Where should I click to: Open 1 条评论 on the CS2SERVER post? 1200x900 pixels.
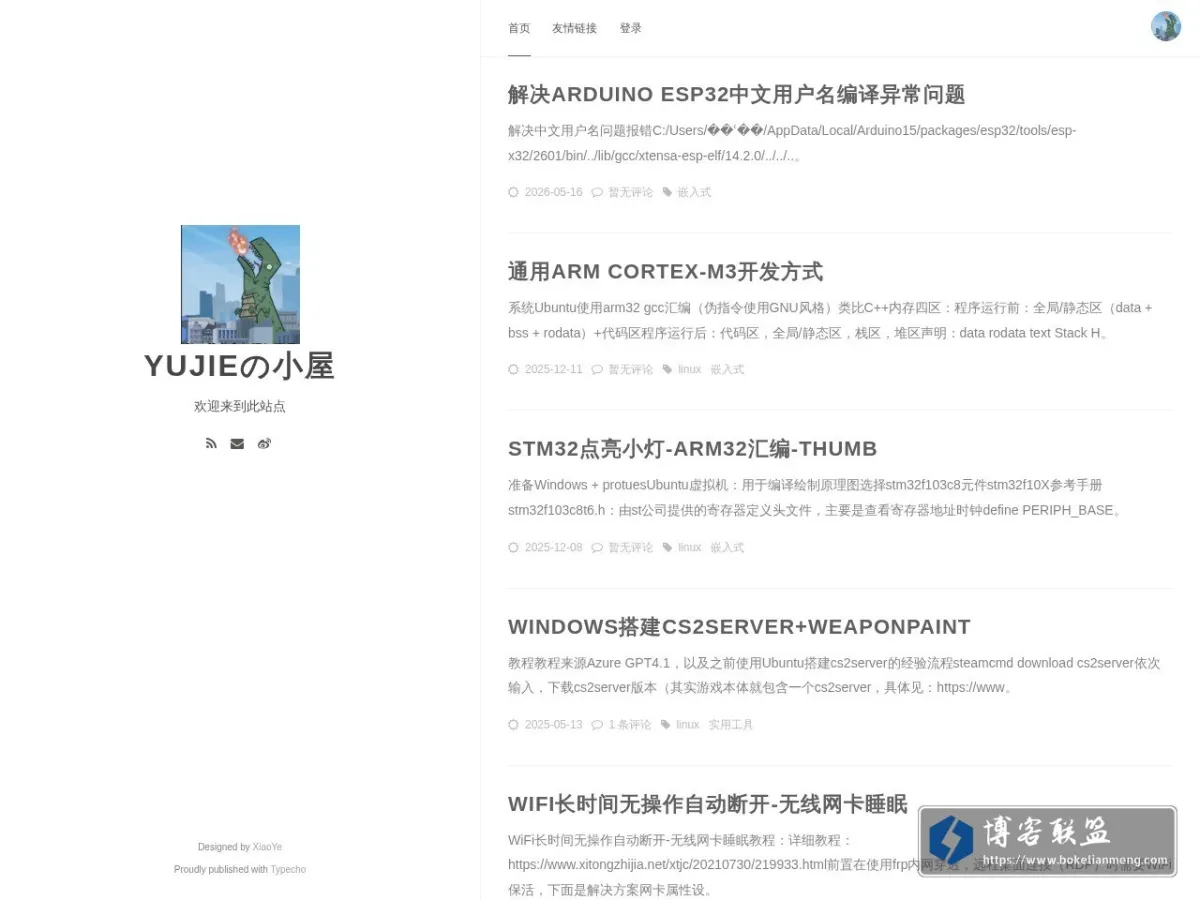point(629,724)
